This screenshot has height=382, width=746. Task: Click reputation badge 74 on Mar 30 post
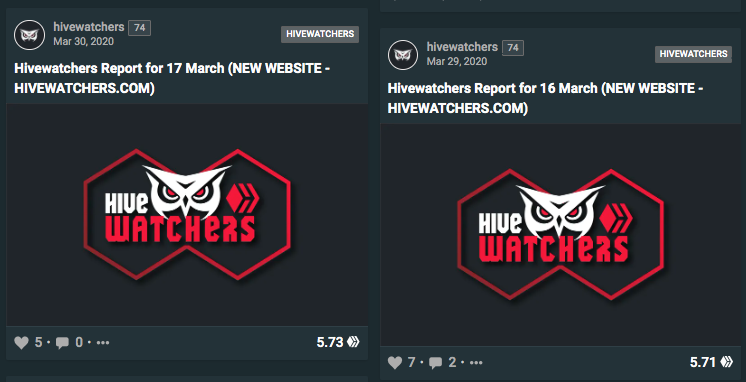(139, 28)
